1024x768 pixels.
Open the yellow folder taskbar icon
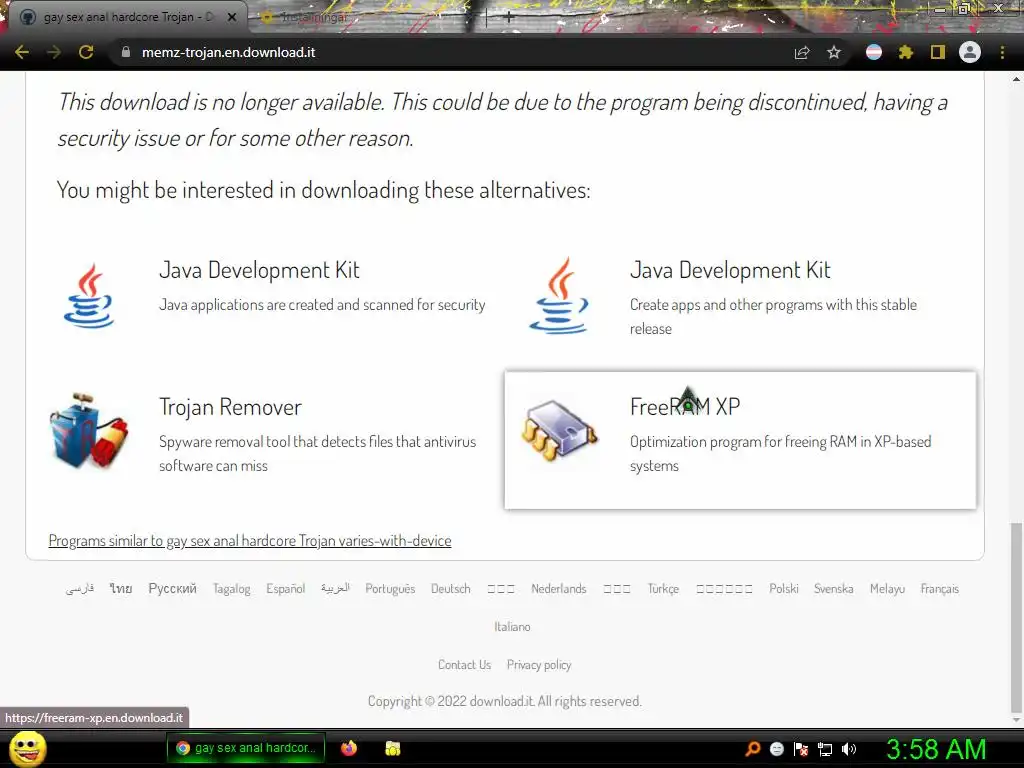point(392,748)
